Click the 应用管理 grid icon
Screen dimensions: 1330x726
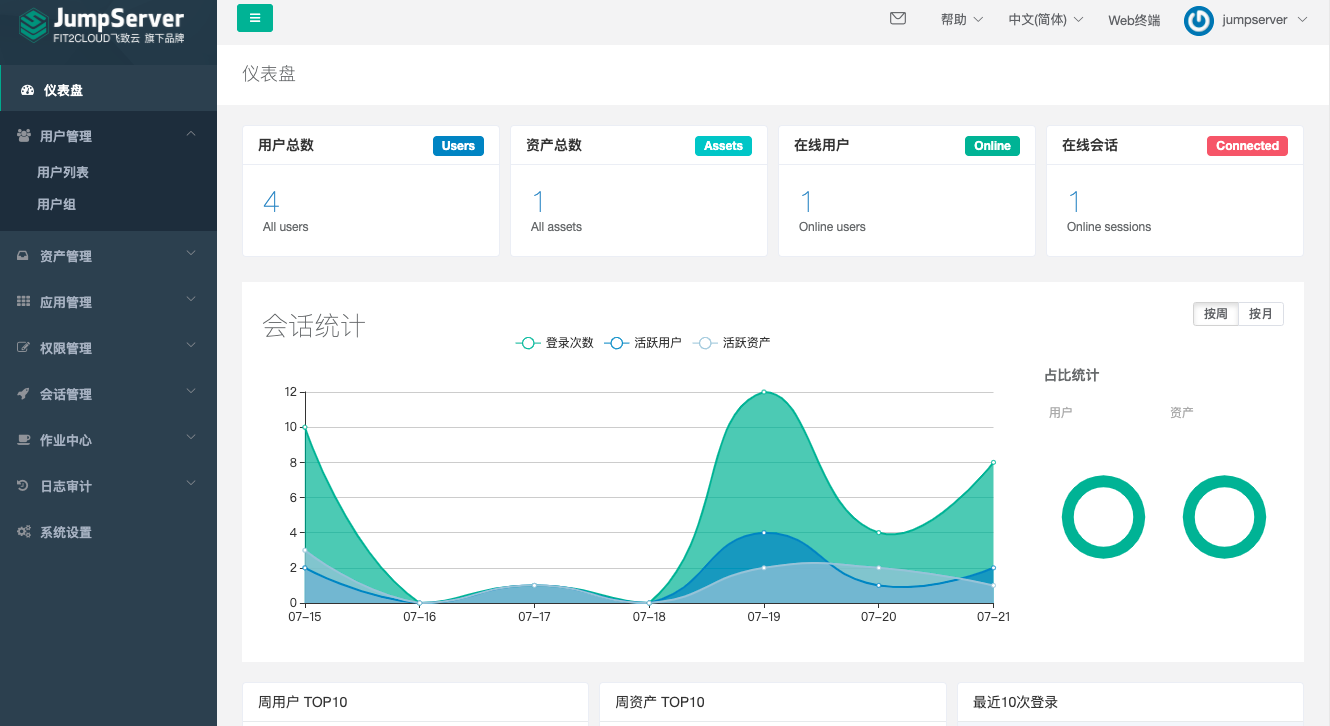coord(23,302)
